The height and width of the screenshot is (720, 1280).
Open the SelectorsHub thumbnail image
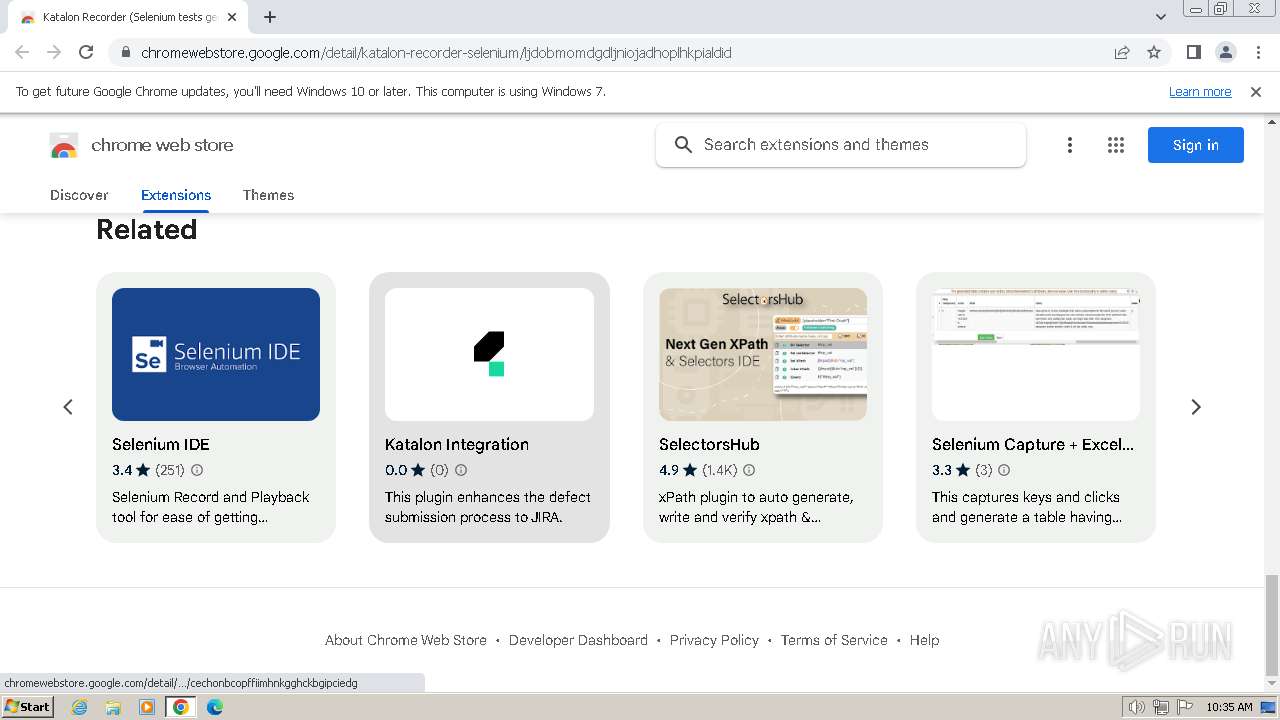[763, 354]
